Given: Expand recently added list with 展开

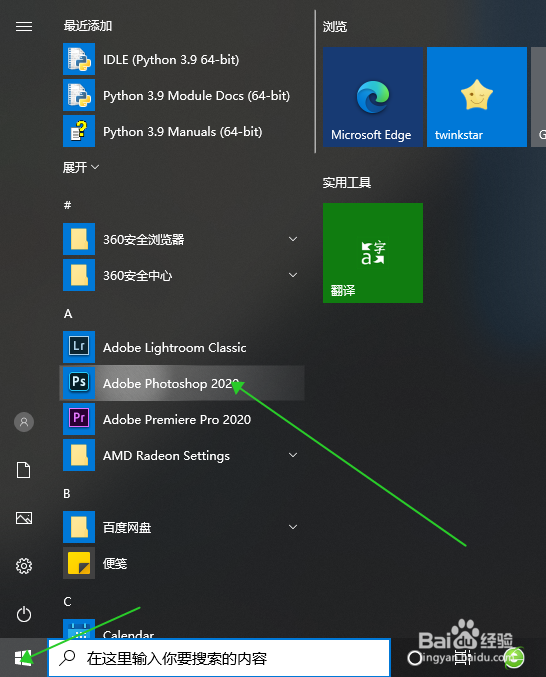Looking at the screenshot, I should pyautogui.click(x=81, y=167).
